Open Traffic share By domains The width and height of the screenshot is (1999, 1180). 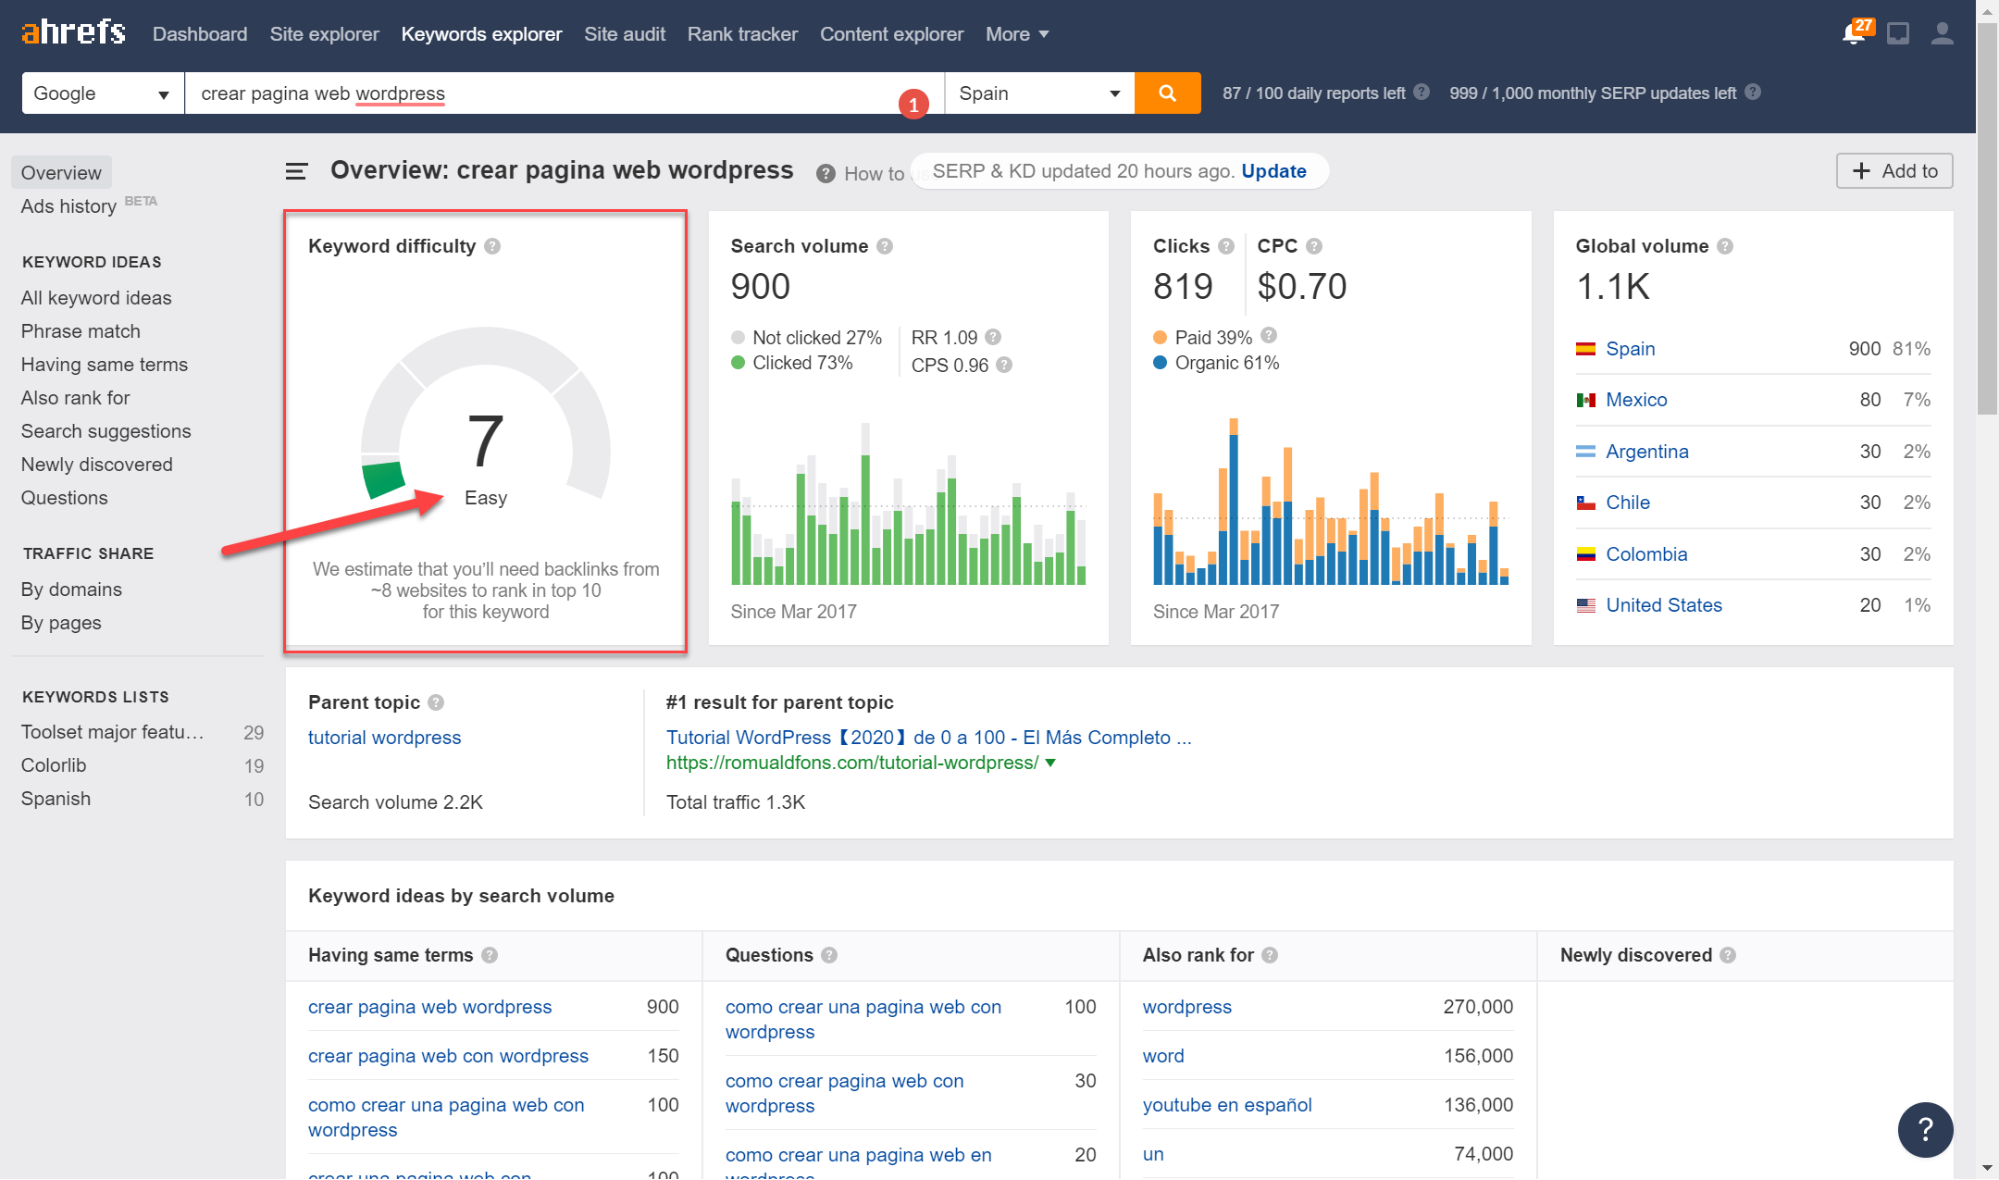[71, 590]
